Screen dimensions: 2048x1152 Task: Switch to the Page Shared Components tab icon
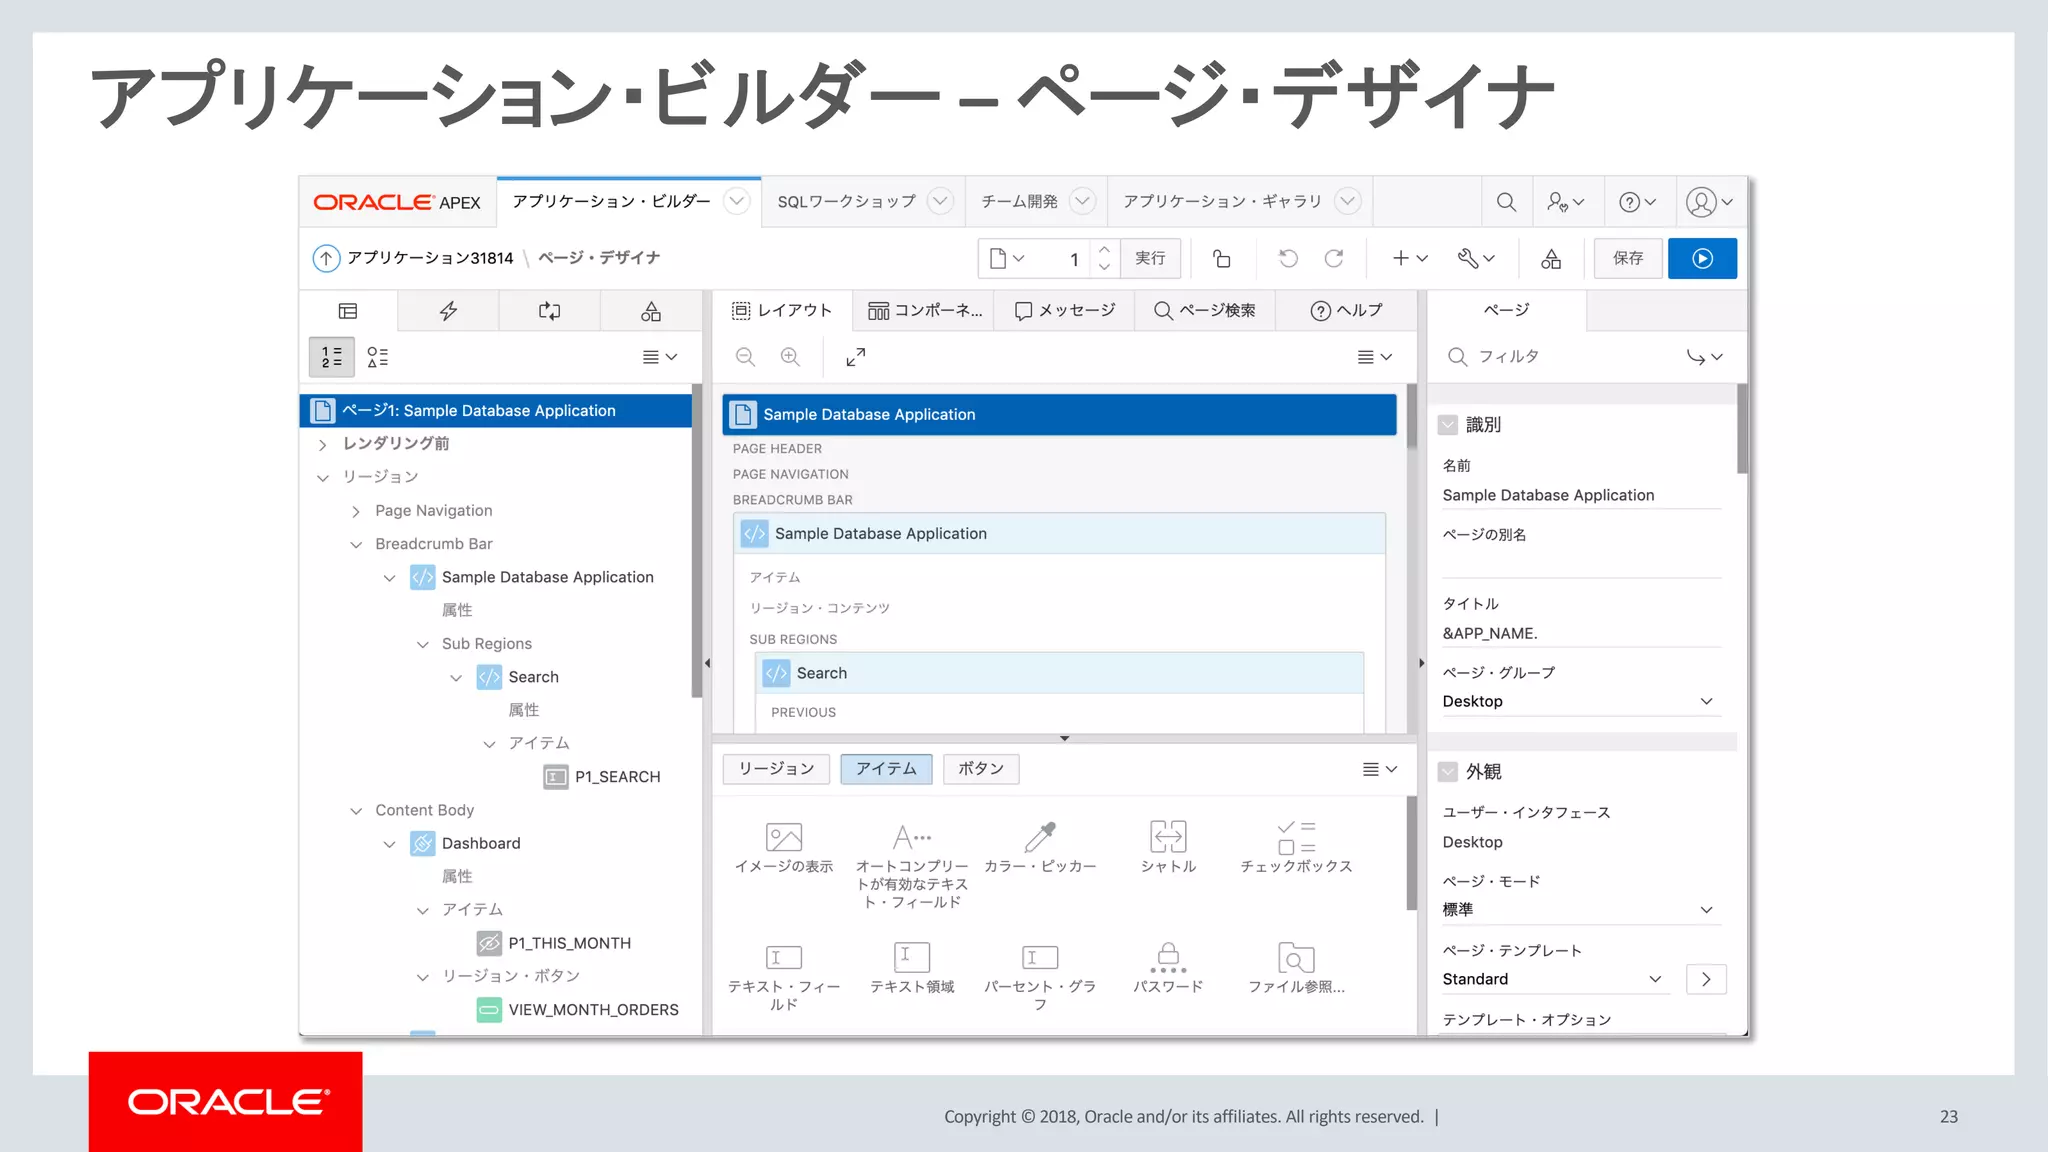pos(651,311)
